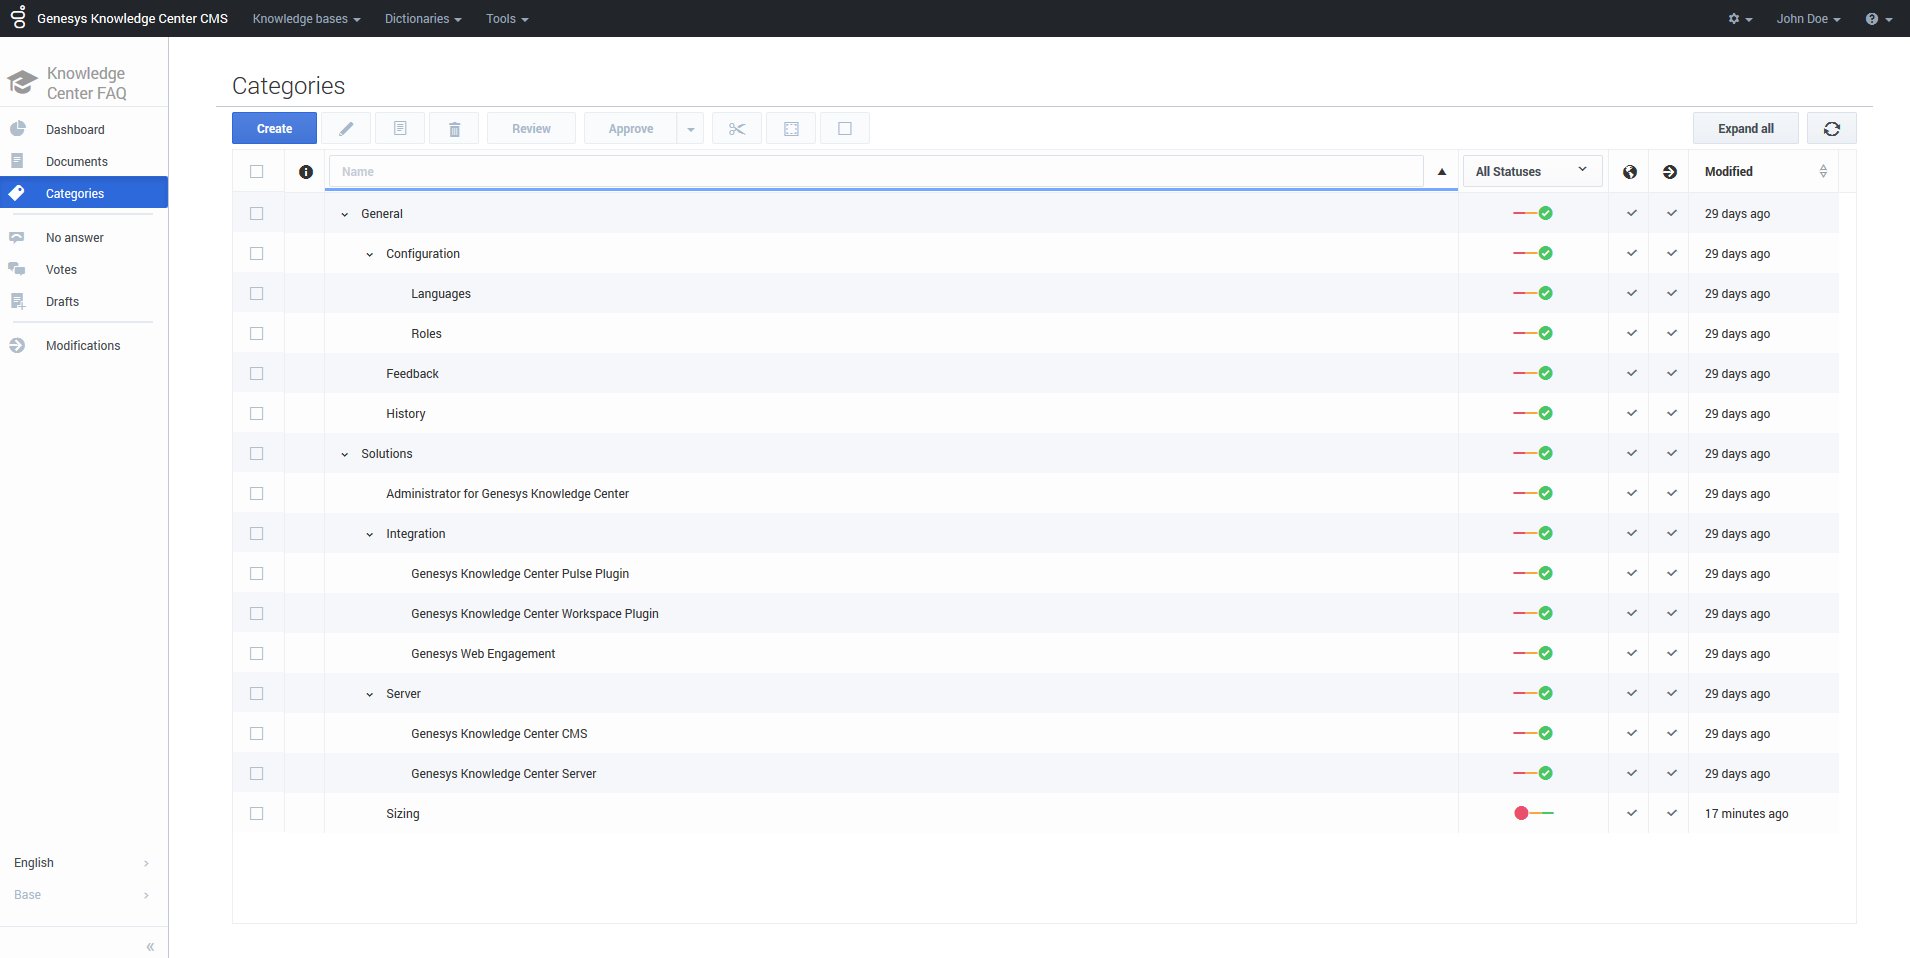Check the select-all checkbox in header
Screen dimensions: 1910x958
[257, 172]
